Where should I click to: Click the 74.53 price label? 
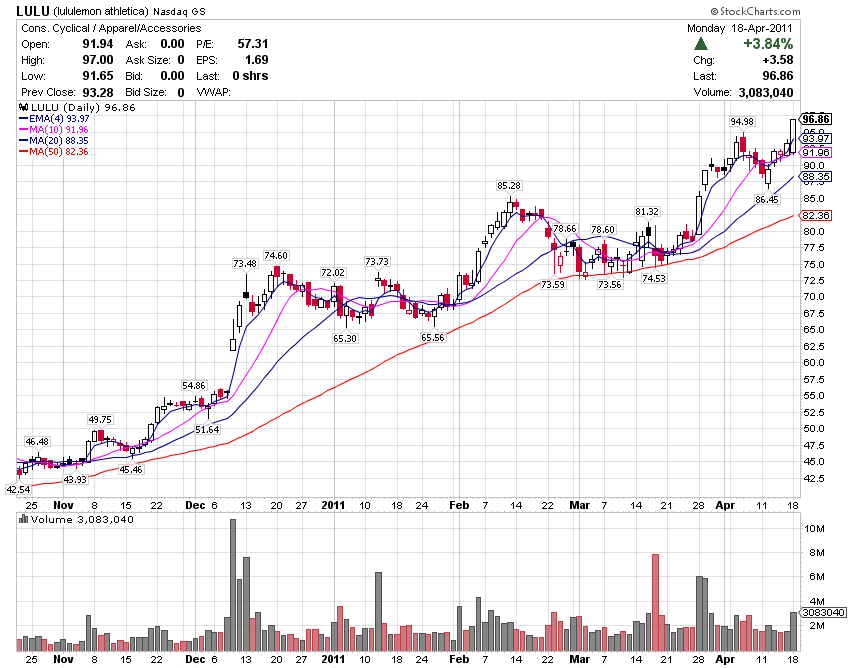(653, 278)
